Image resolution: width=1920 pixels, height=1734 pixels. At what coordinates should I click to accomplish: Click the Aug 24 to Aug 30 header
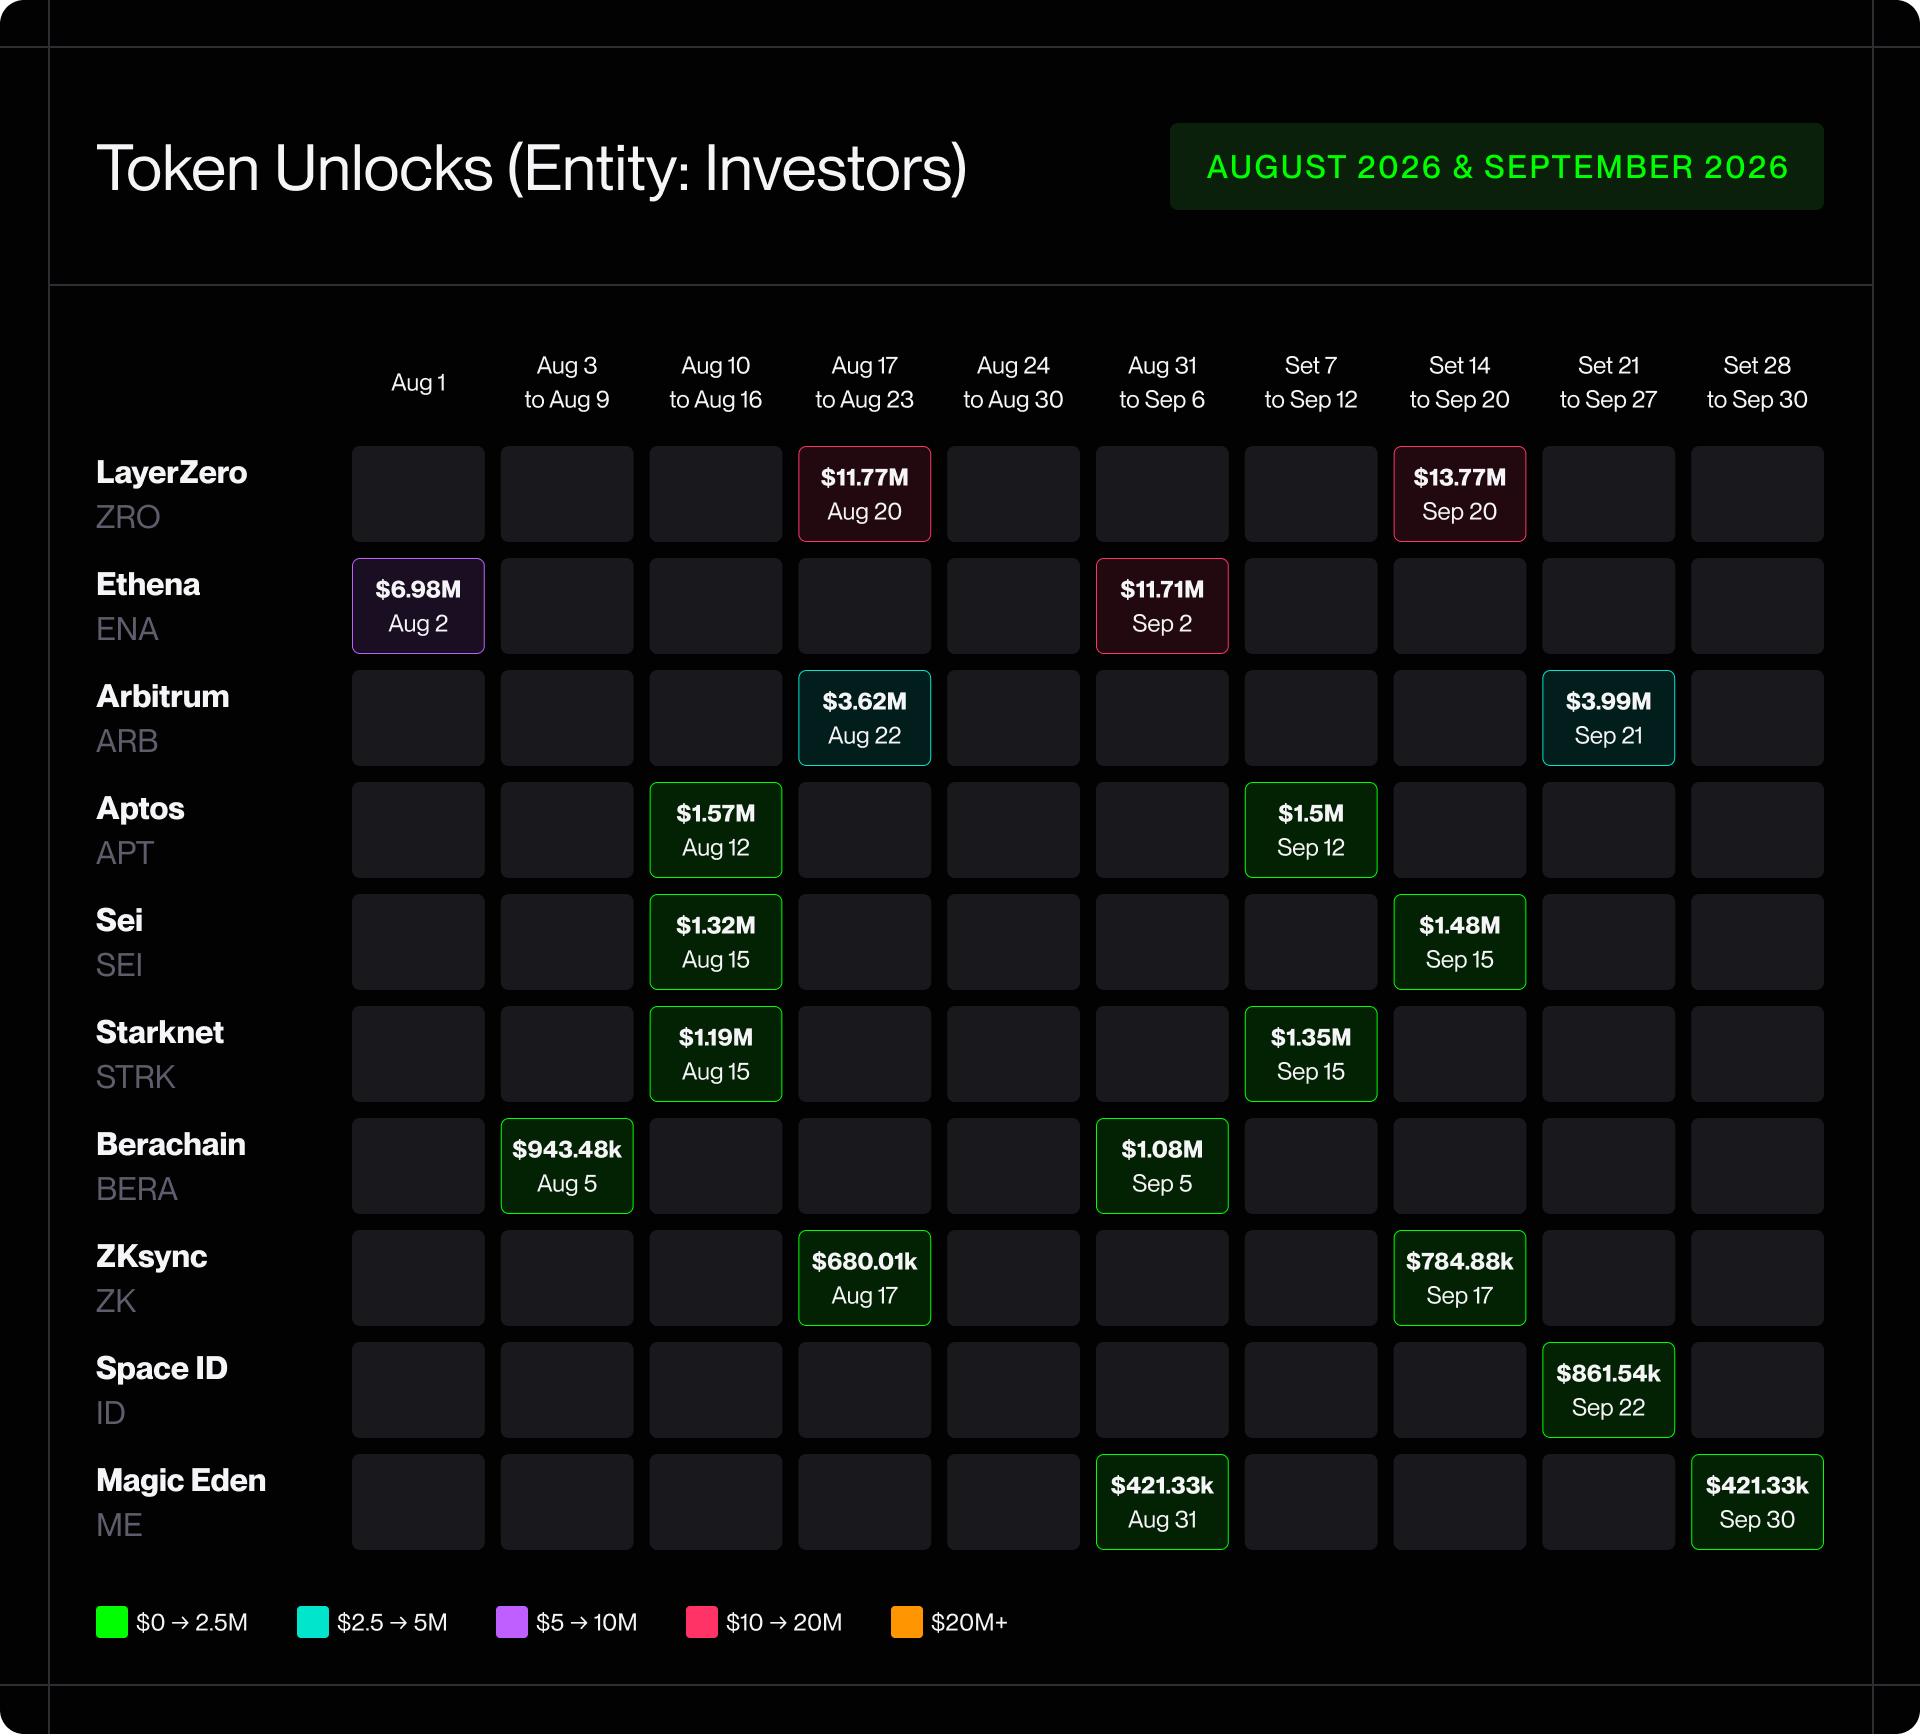[1013, 383]
